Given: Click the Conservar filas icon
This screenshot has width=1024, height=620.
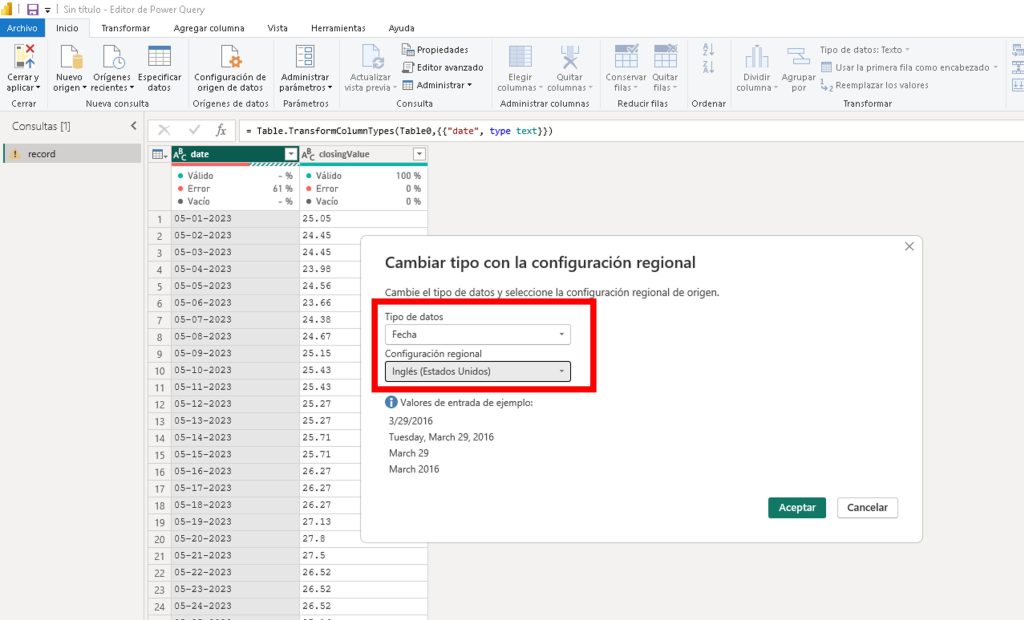Looking at the screenshot, I should coord(626,58).
